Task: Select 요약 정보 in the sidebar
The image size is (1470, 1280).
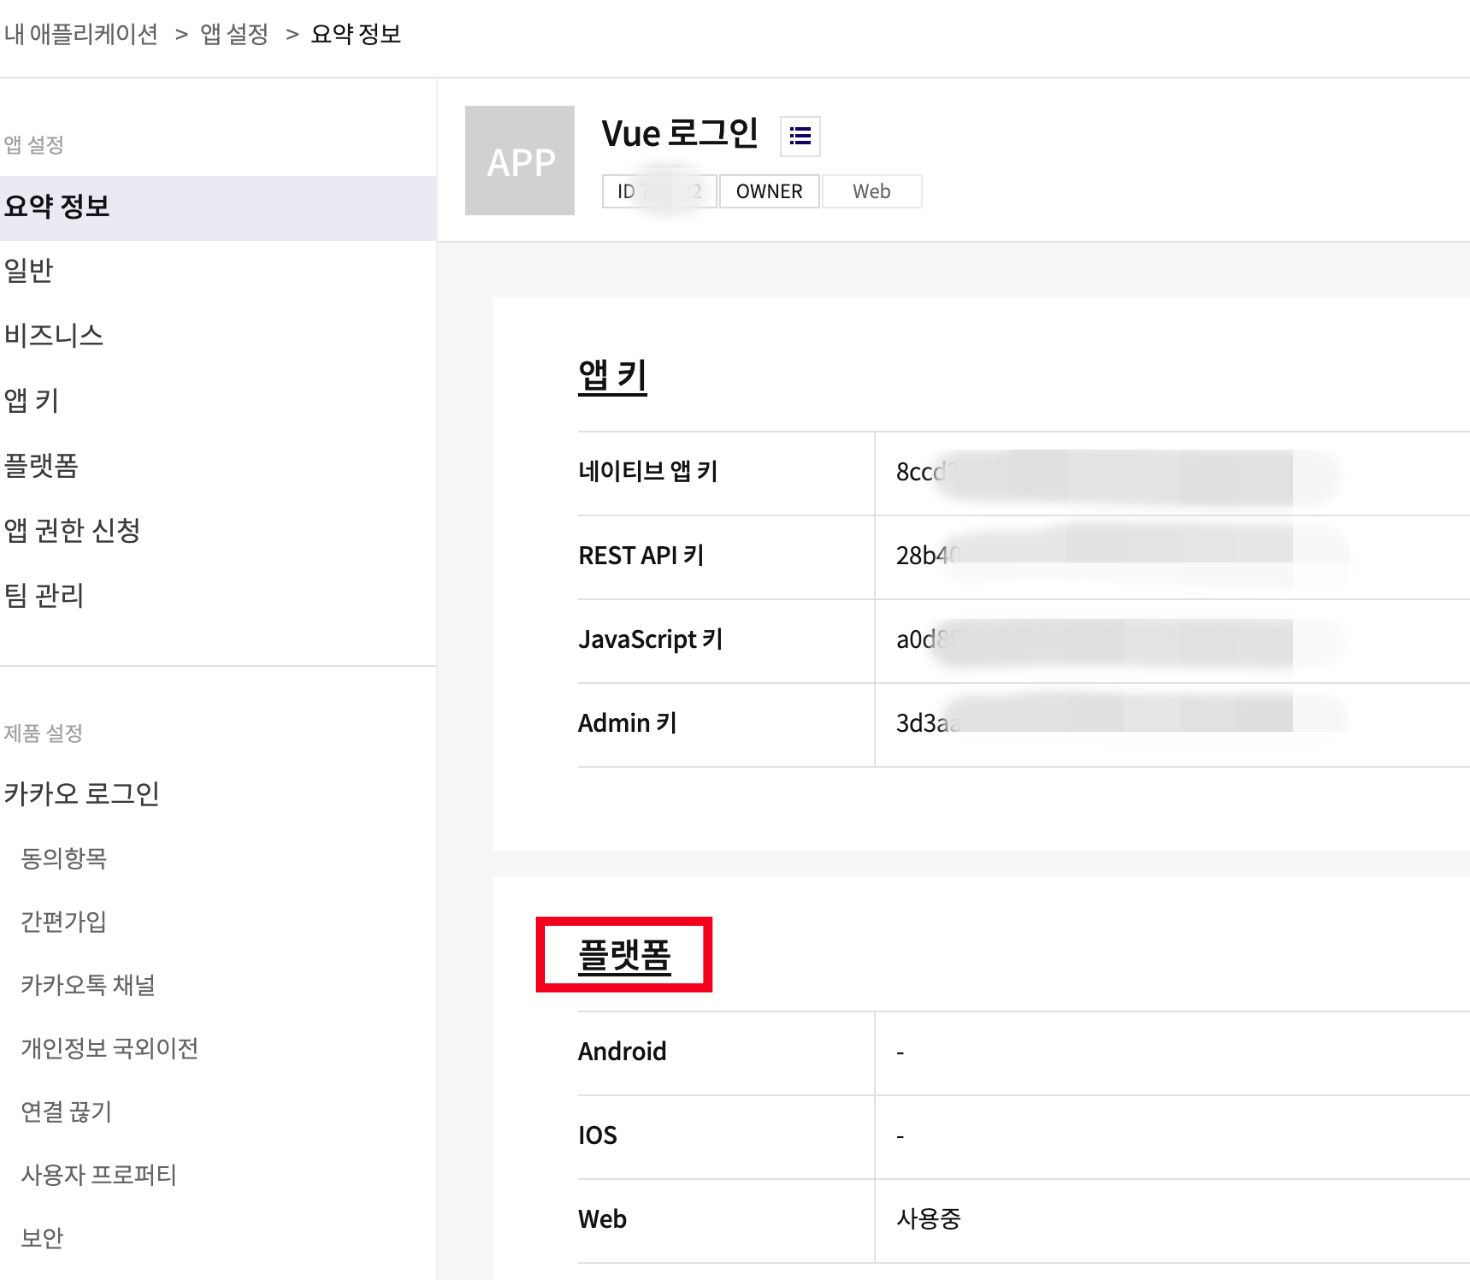Action: [218, 208]
